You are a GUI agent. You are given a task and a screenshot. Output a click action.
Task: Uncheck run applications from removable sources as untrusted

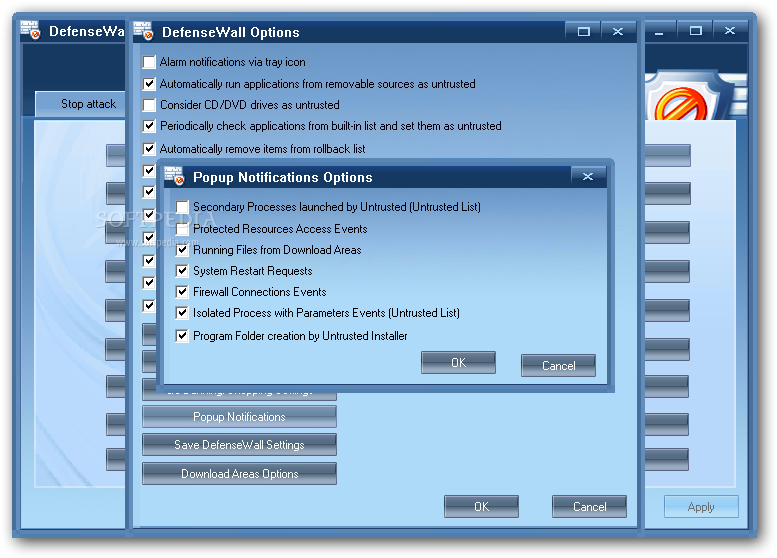coord(149,84)
